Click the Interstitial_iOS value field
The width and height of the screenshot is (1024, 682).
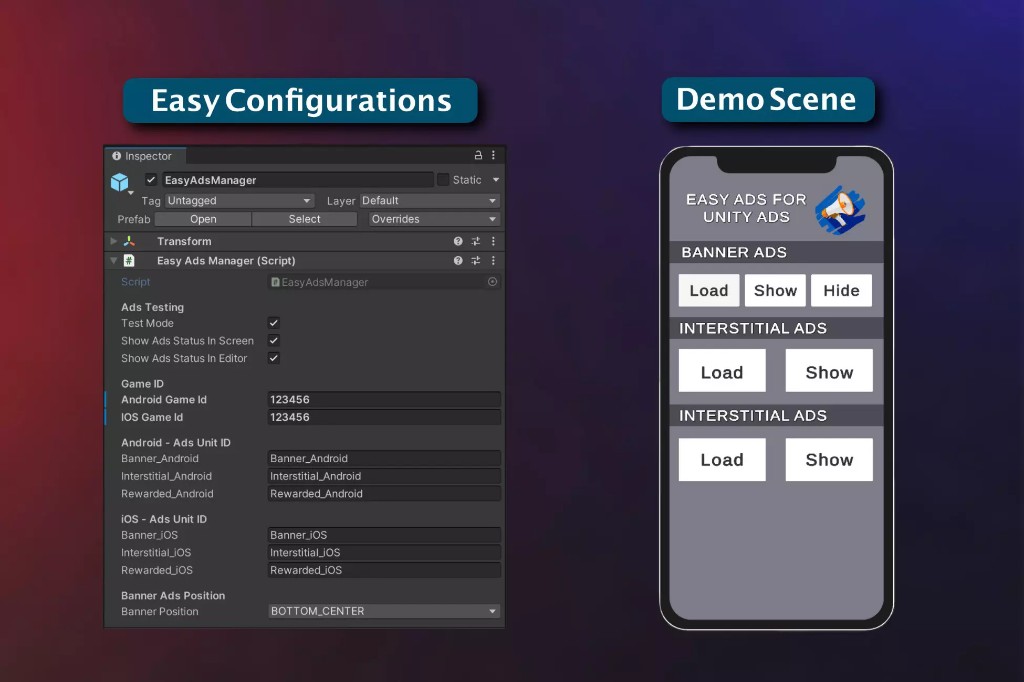click(x=384, y=552)
